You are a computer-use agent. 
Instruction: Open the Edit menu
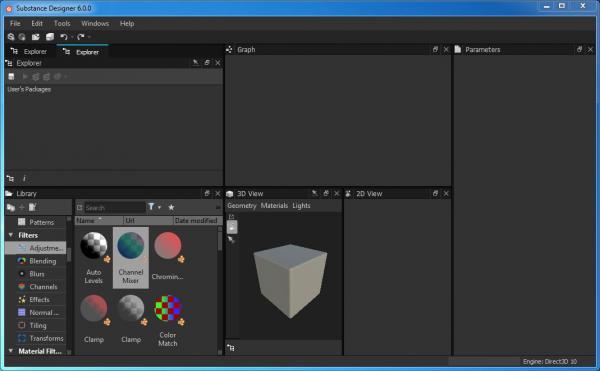click(37, 23)
